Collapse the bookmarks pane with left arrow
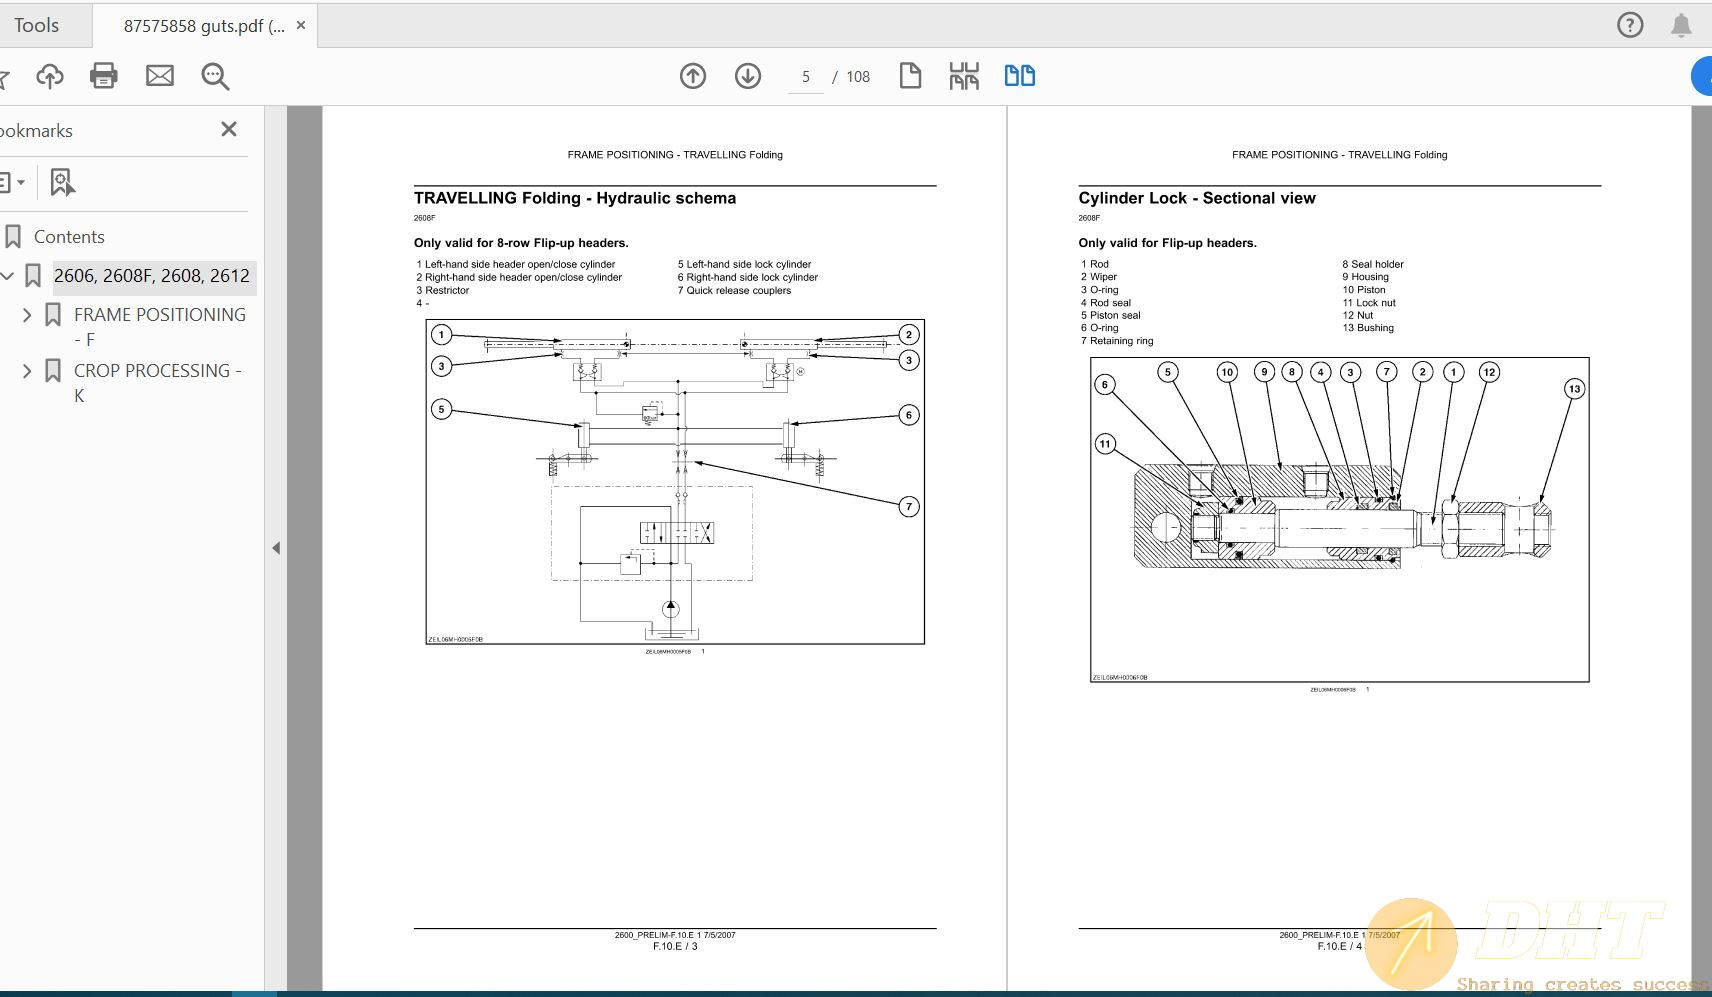This screenshot has width=1712, height=997. point(276,548)
